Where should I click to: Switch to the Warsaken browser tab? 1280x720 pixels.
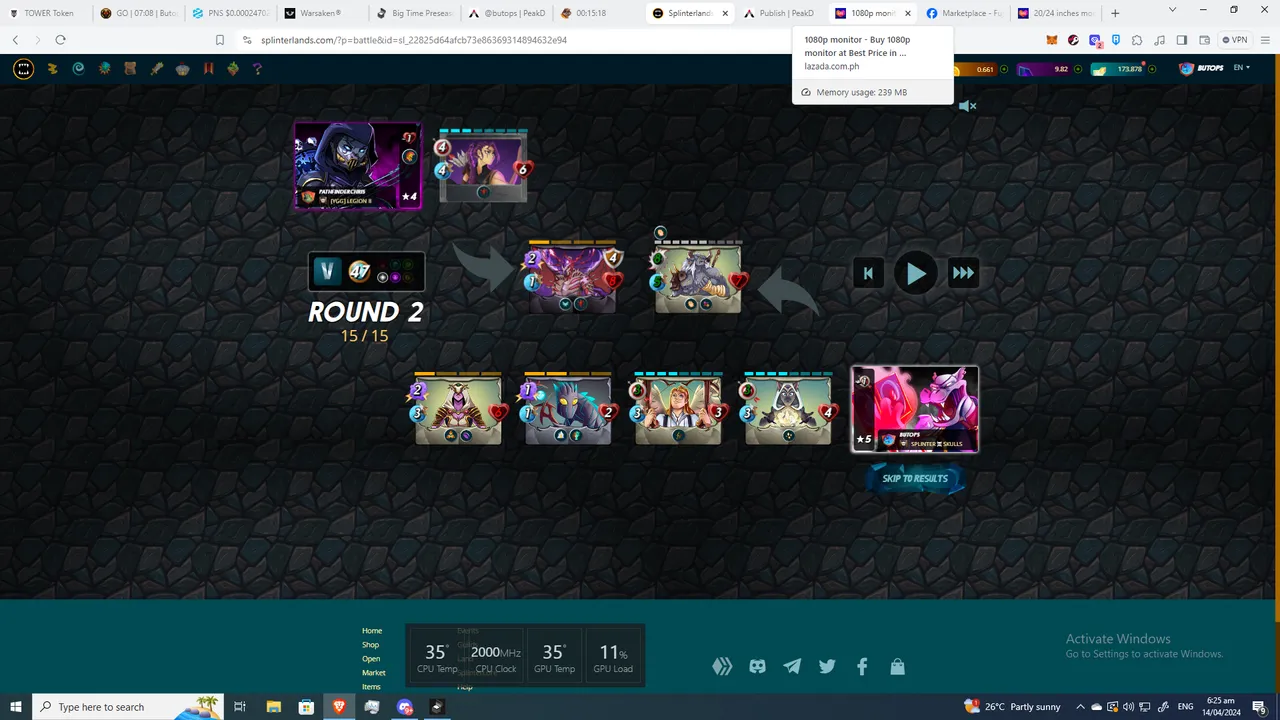(x=320, y=13)
